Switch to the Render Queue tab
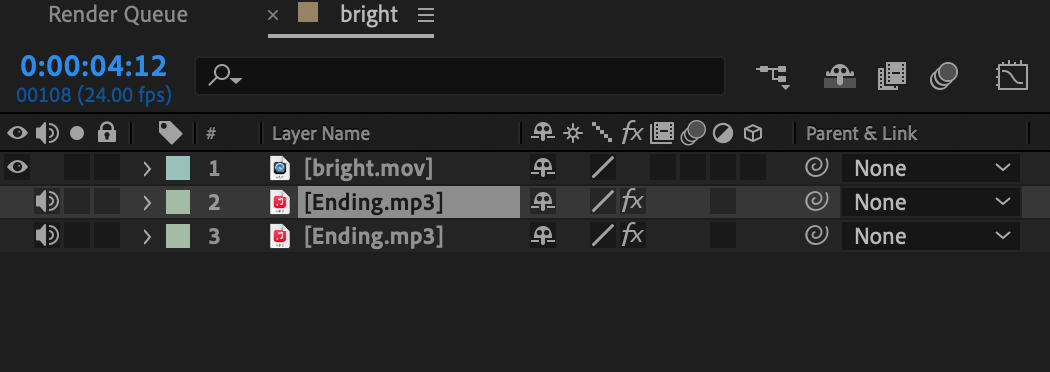 pos(118,15)
